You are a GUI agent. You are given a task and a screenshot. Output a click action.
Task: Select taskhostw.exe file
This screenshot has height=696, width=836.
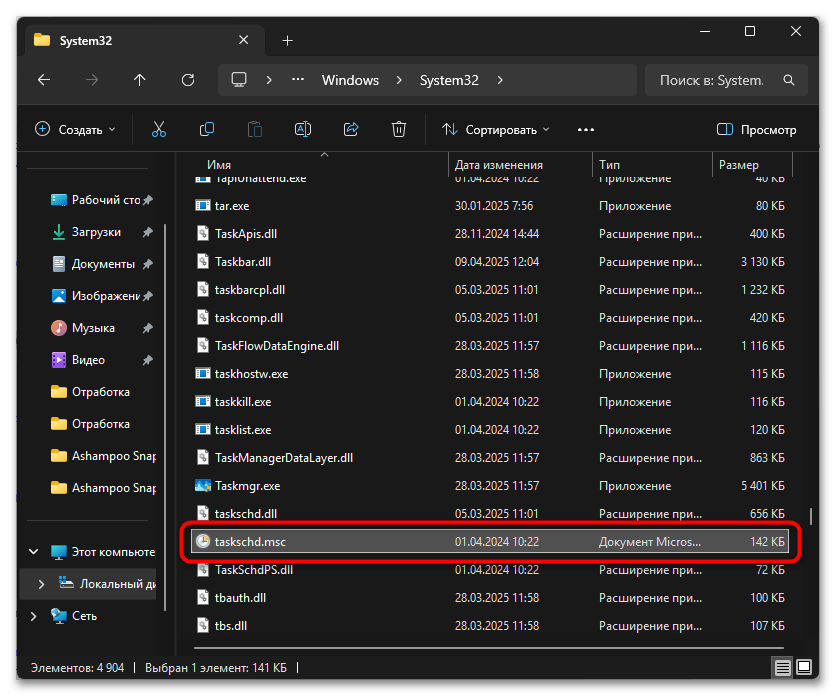pos(490,374)
